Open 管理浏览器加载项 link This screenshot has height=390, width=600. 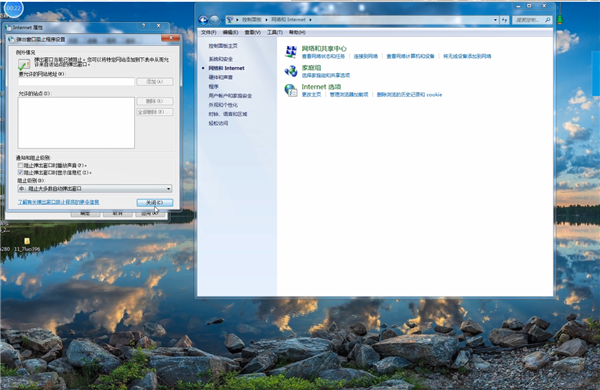(349, 95)
